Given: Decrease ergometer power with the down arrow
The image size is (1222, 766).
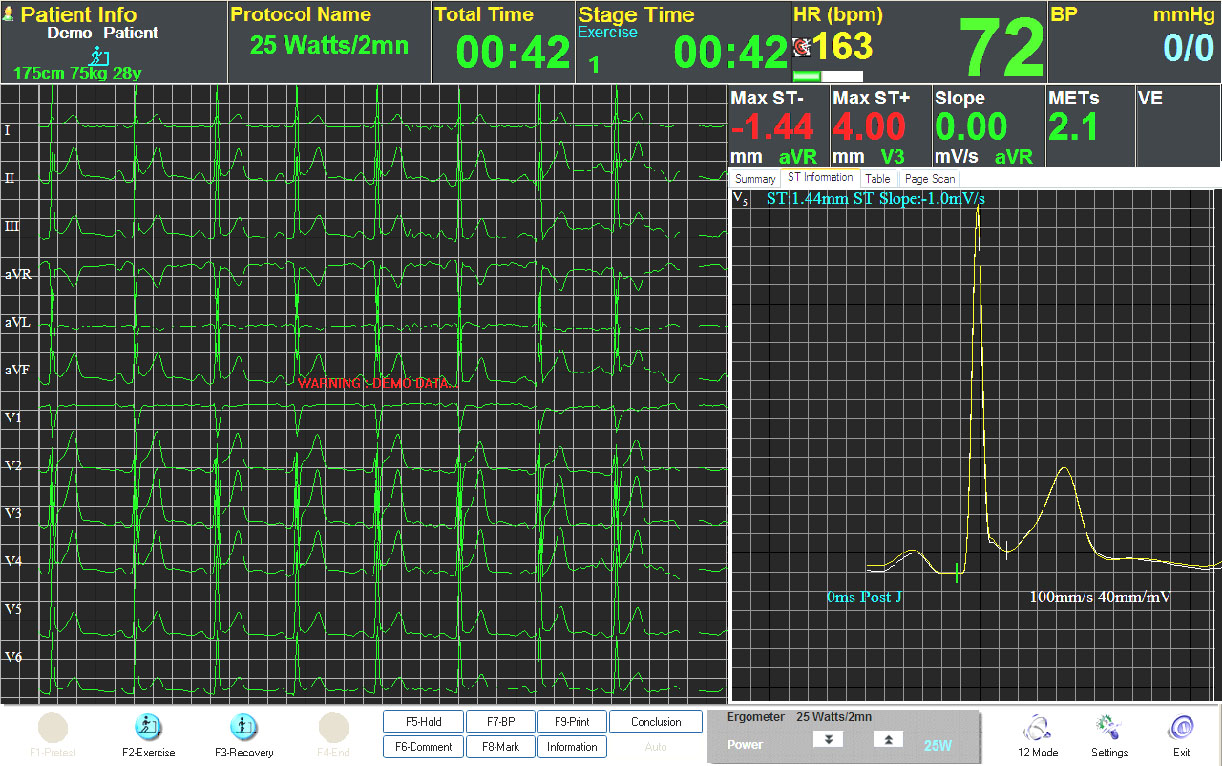Looking at the screenshot, I should coord(828,739).
